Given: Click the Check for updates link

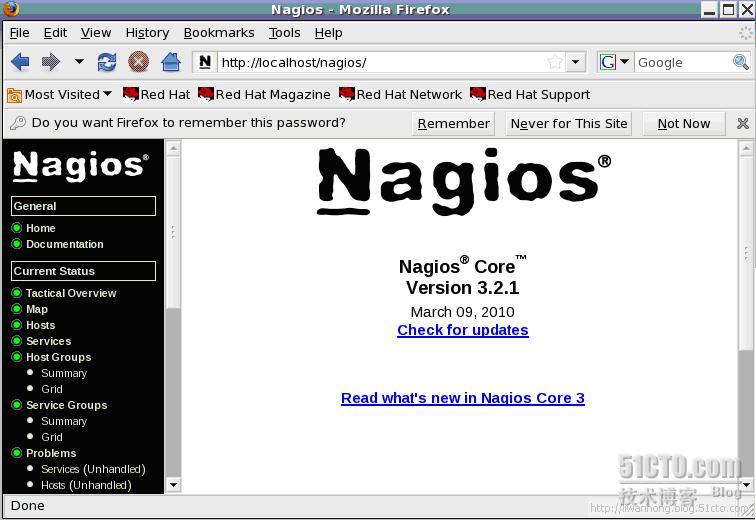Looking at the screenshot, I should tap(462, 330).
